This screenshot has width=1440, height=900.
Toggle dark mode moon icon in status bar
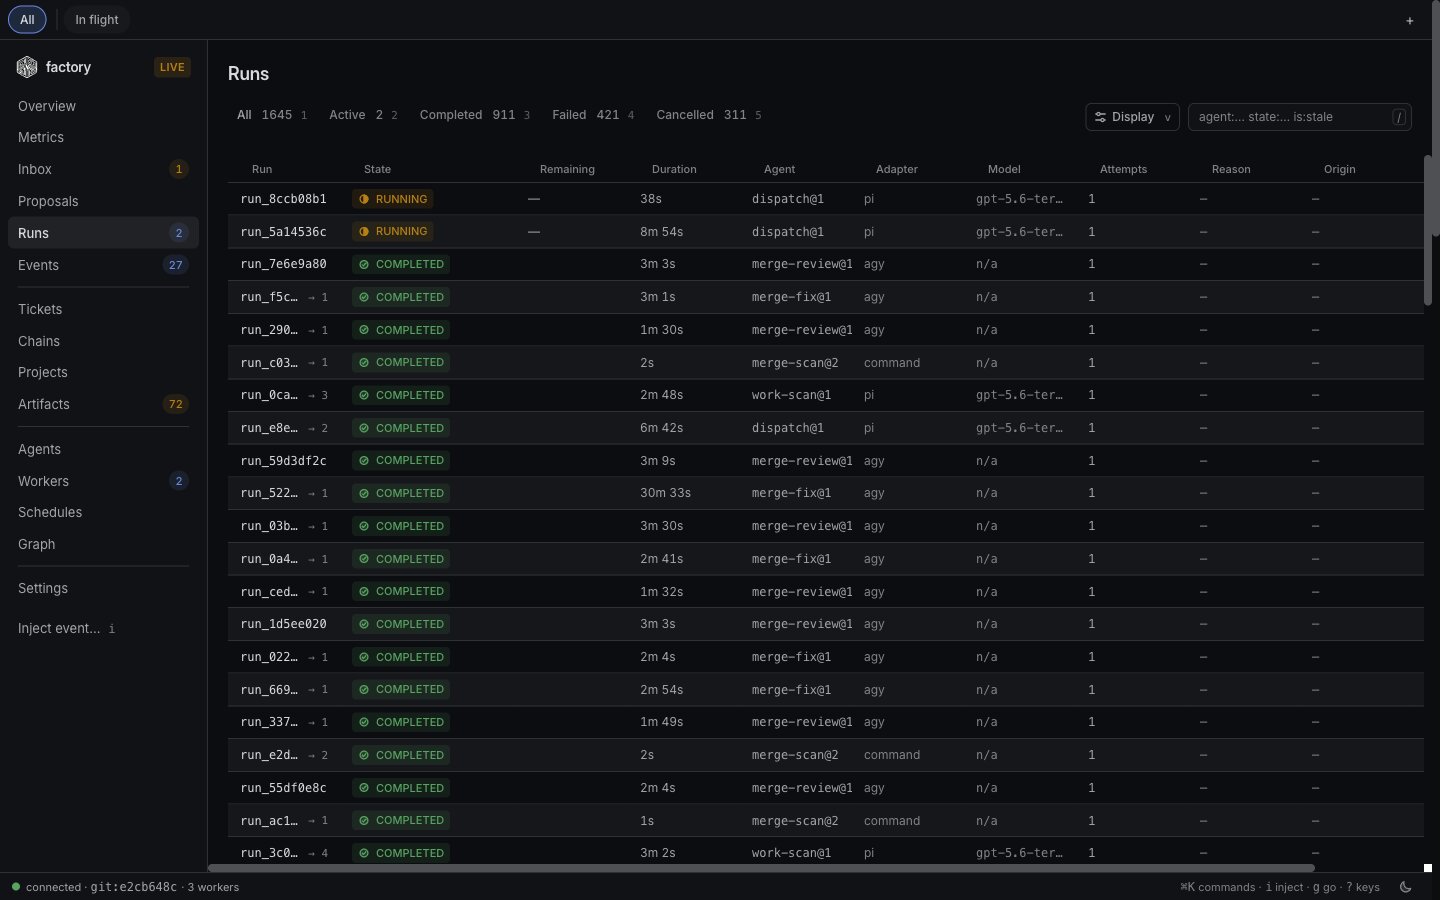[x=1406, y=887]
